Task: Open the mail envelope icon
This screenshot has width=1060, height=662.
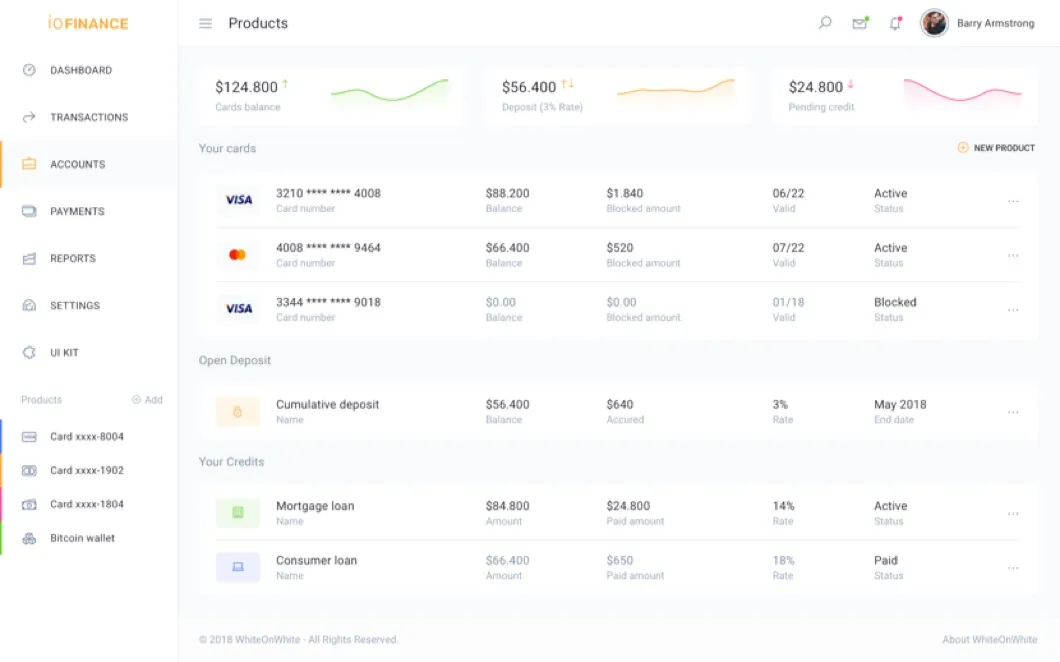Action: click(x=859, y=23)
